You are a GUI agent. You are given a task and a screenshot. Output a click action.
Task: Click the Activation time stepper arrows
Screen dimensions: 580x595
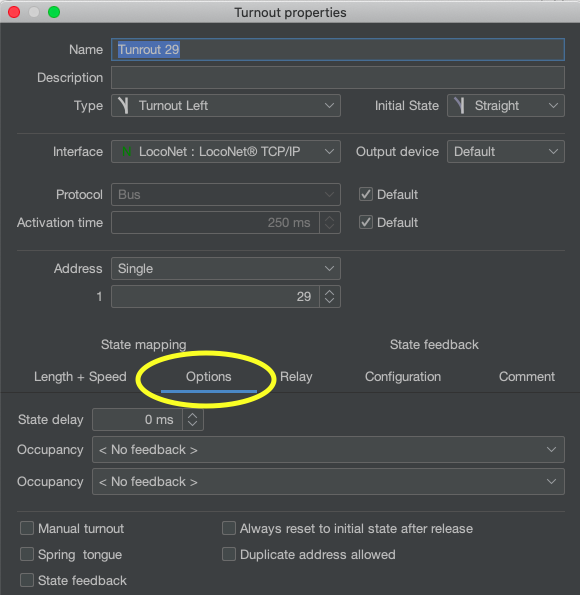(329, 222)
